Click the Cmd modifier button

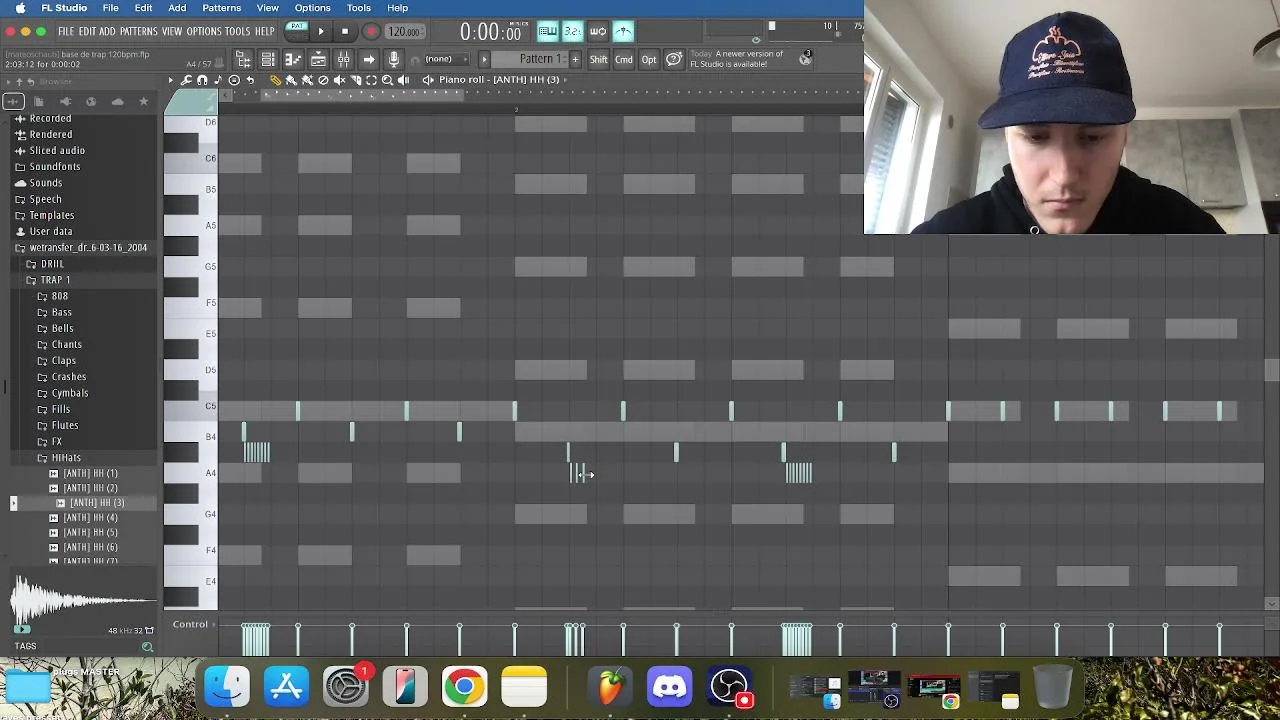click(x=624, y=60)
